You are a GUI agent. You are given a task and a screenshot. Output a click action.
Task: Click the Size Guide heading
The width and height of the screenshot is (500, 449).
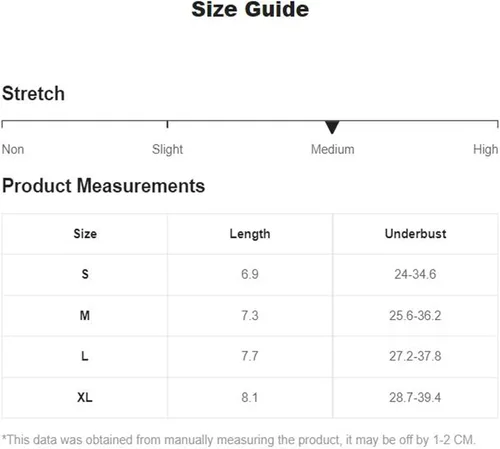[250, 9]
